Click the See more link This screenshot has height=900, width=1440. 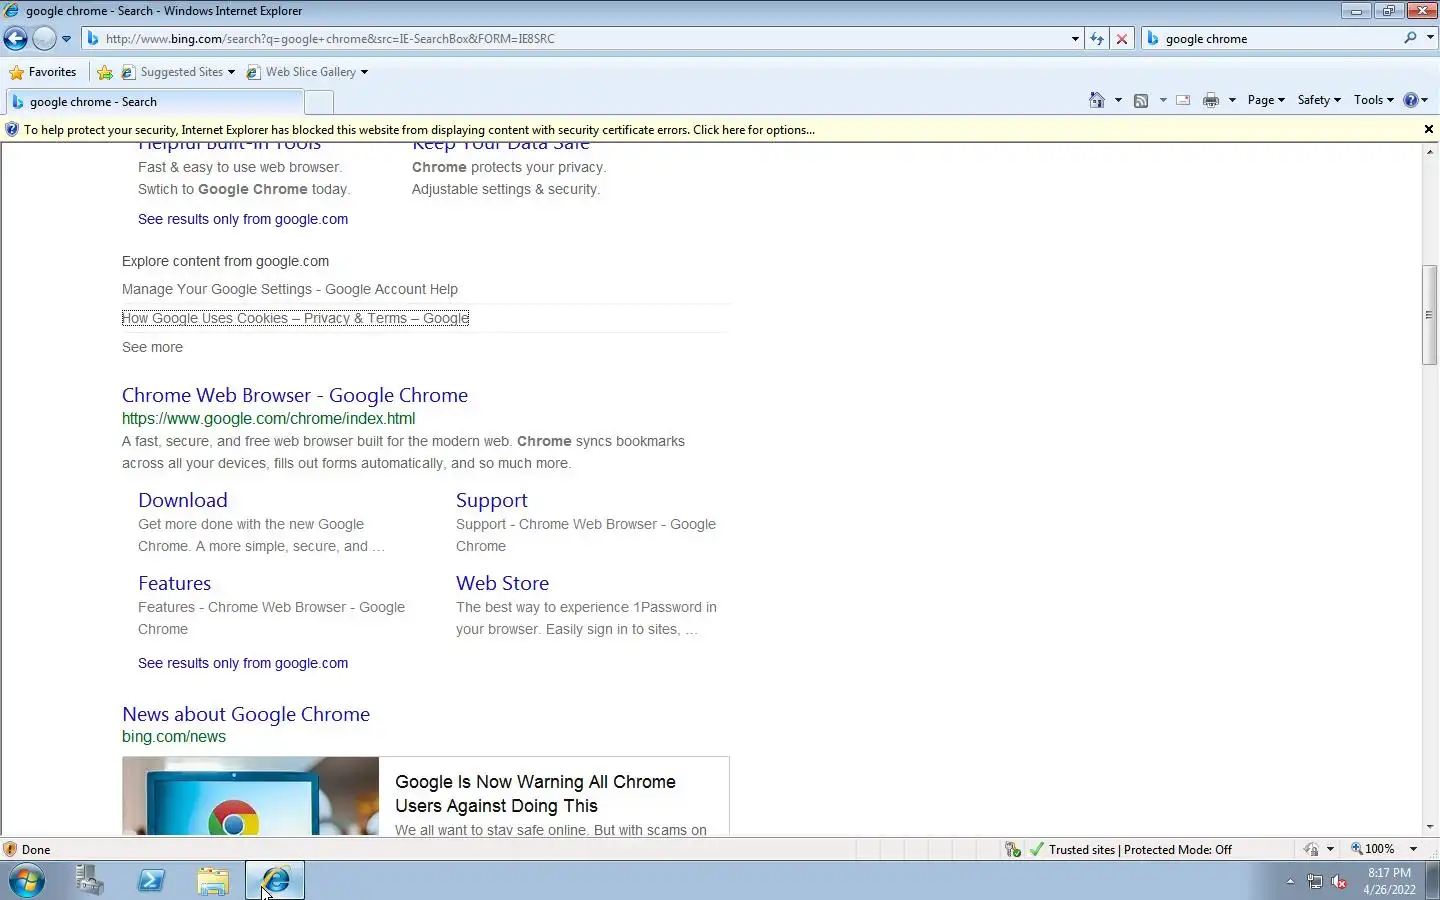152,347
